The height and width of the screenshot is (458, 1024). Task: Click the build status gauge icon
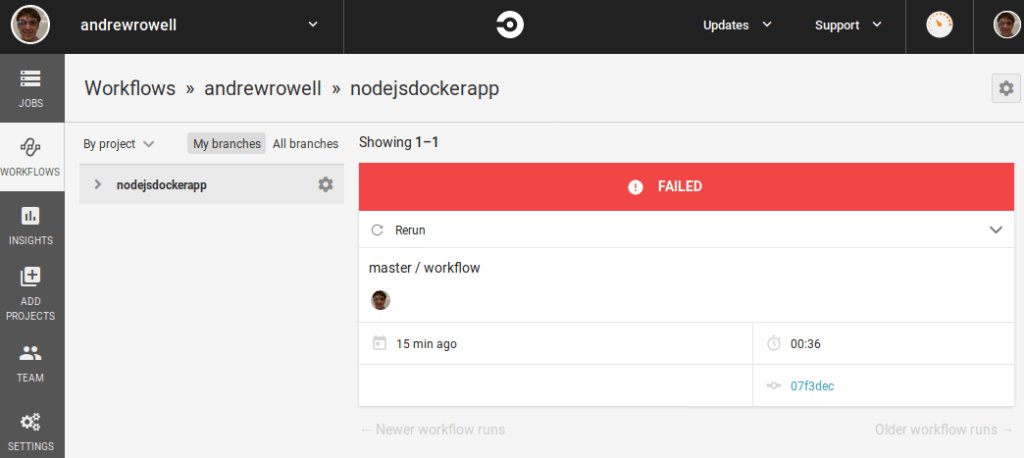940,26
